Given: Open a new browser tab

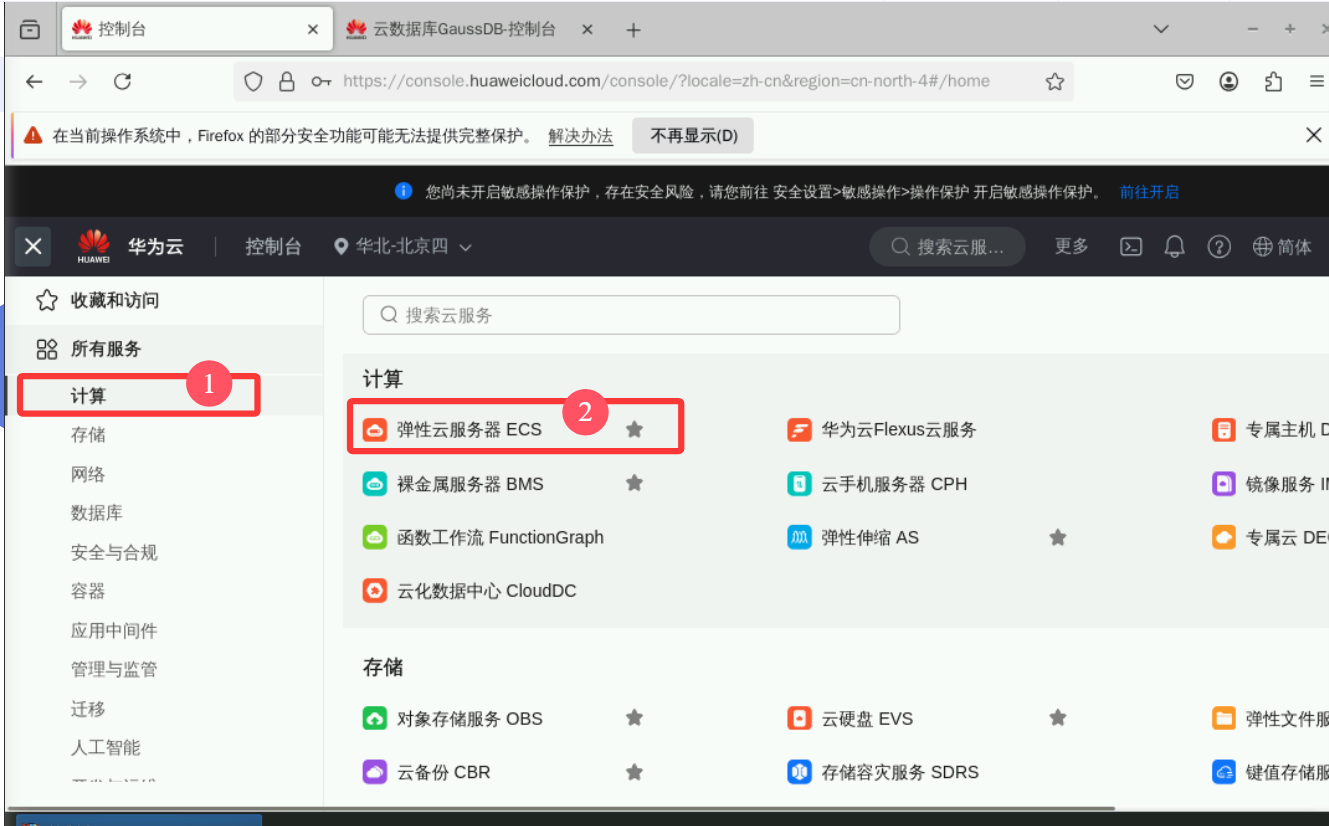Looking at the screenshot, I should click(633, 30).
